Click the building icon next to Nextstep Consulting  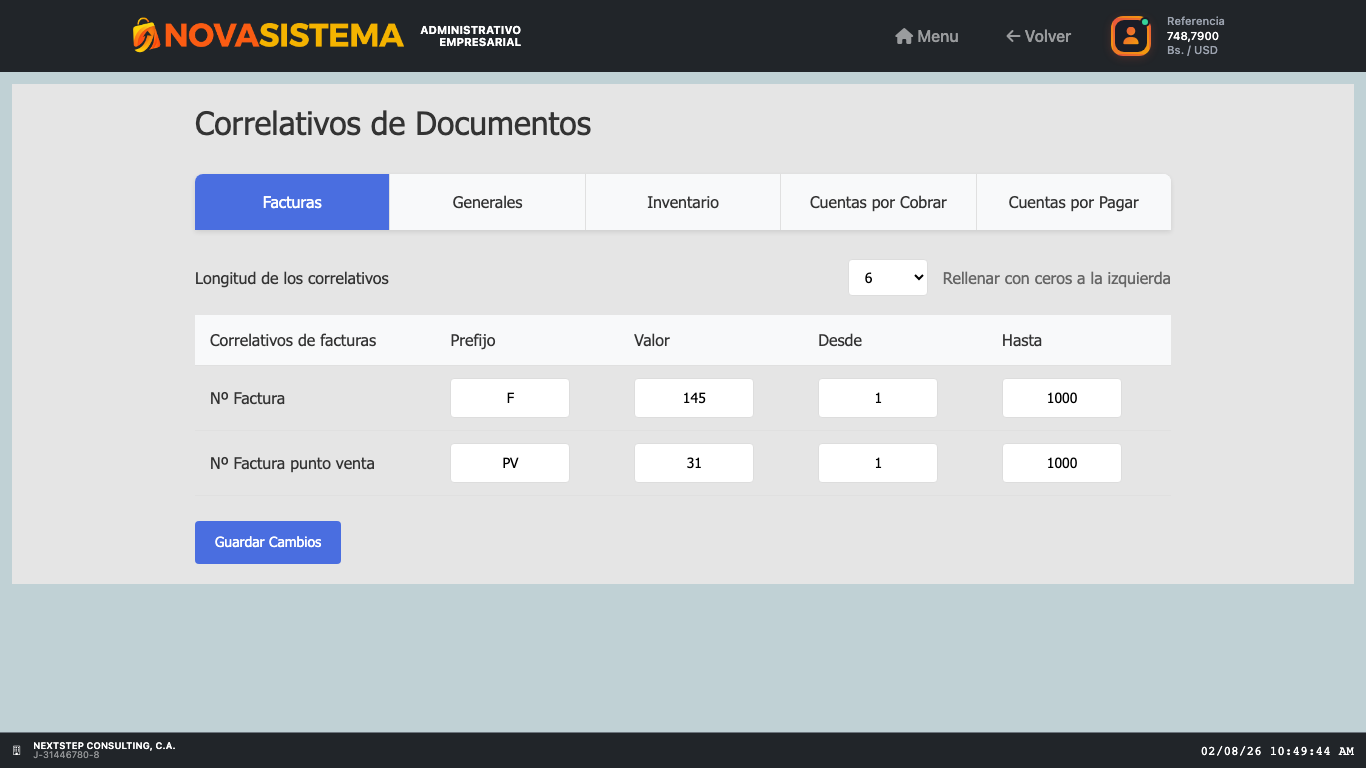point(16,750)
